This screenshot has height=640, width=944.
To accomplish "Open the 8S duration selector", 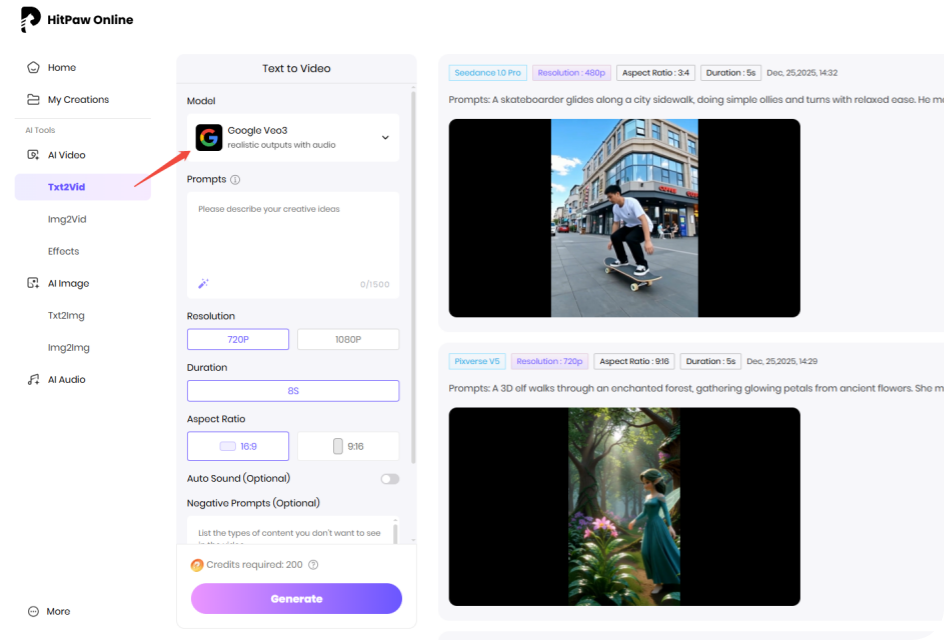I will click(x=292, y=390).
